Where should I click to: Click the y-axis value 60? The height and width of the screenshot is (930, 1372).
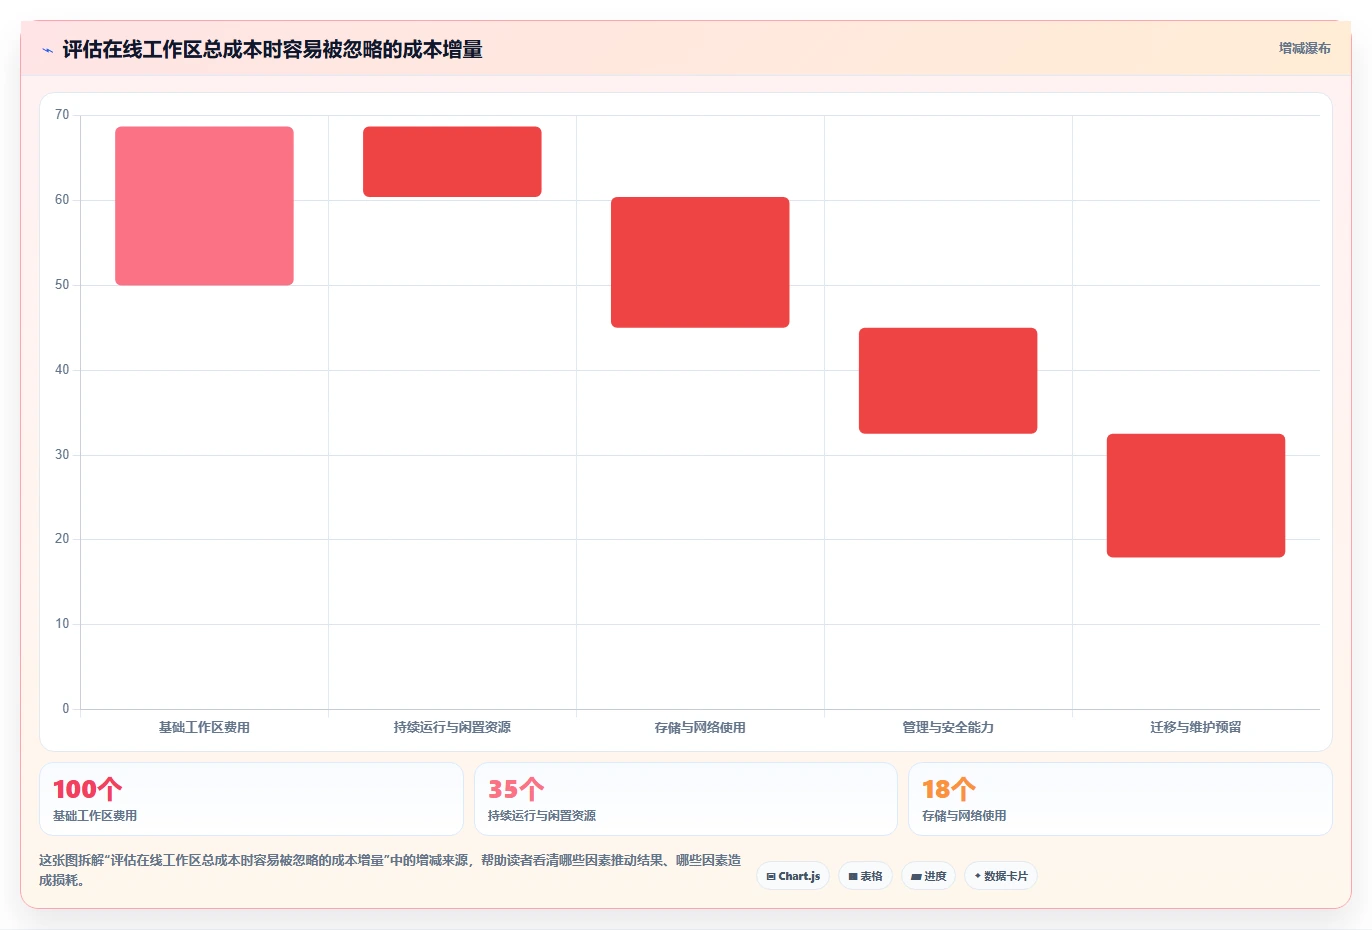coord(62,200)
